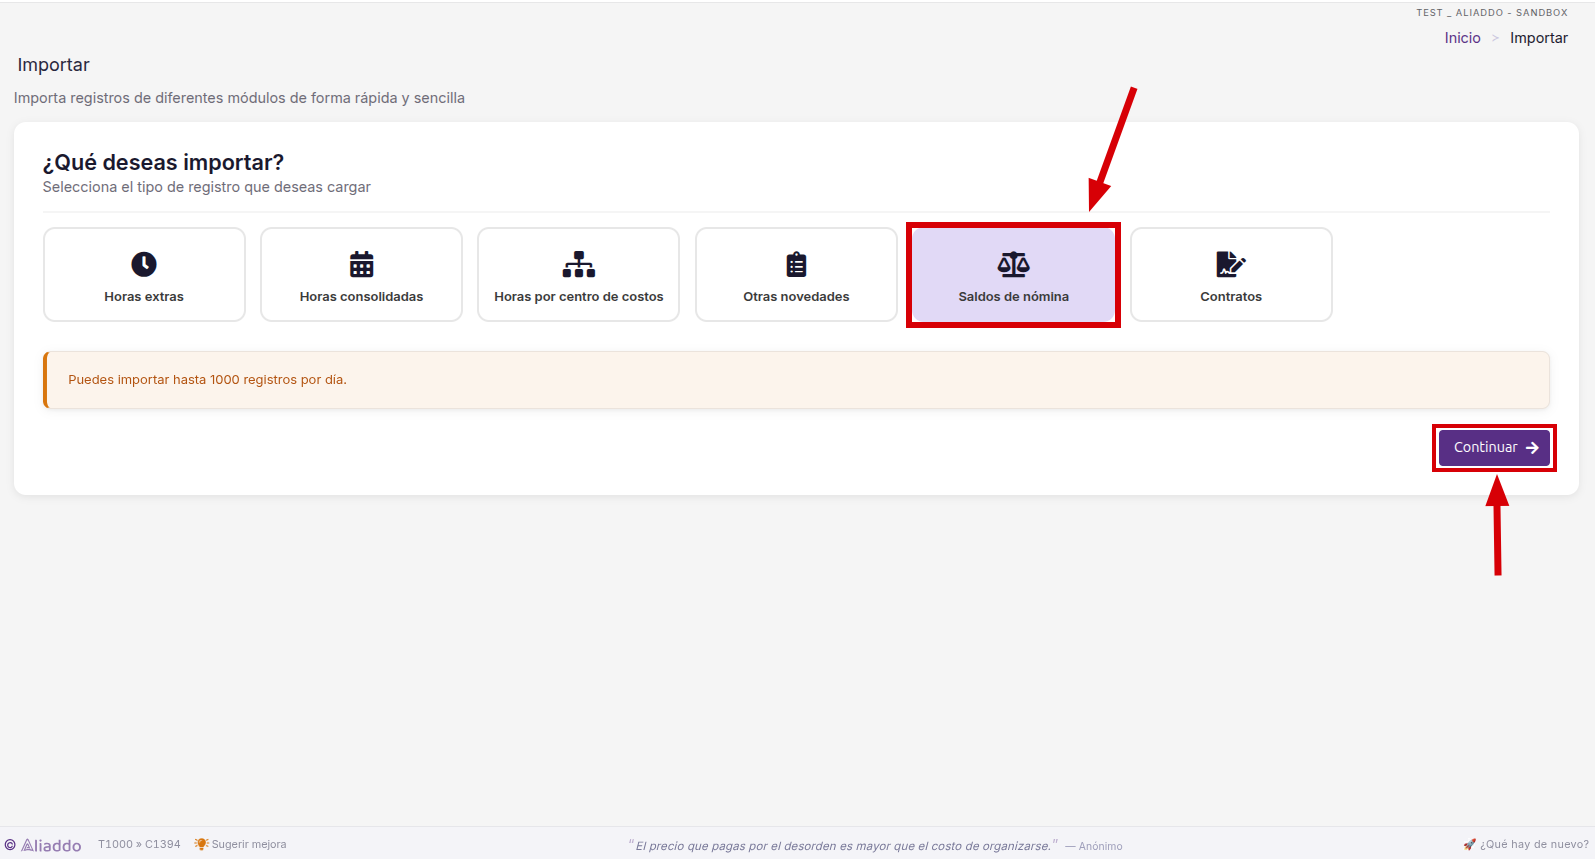
Task: Click the lightbulb icon beside Sugerir mejora
Action: click(x=202, y=844)
